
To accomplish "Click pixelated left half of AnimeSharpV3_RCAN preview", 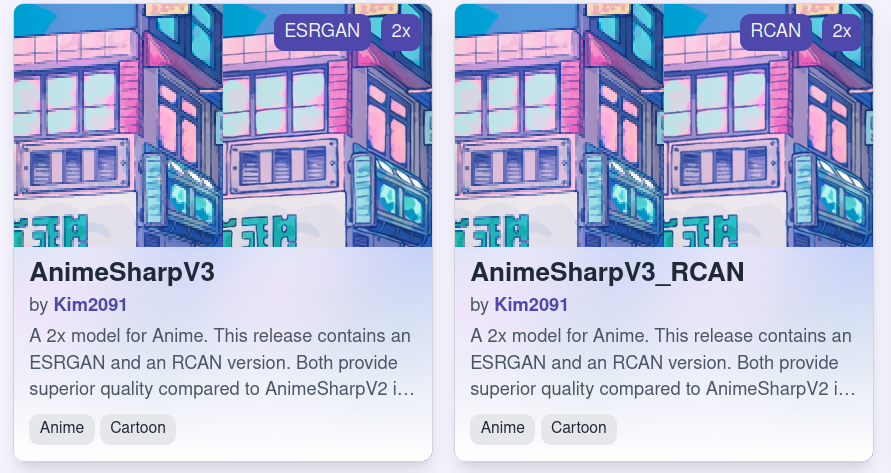I will pyautogui.click(x=559, y=126).
